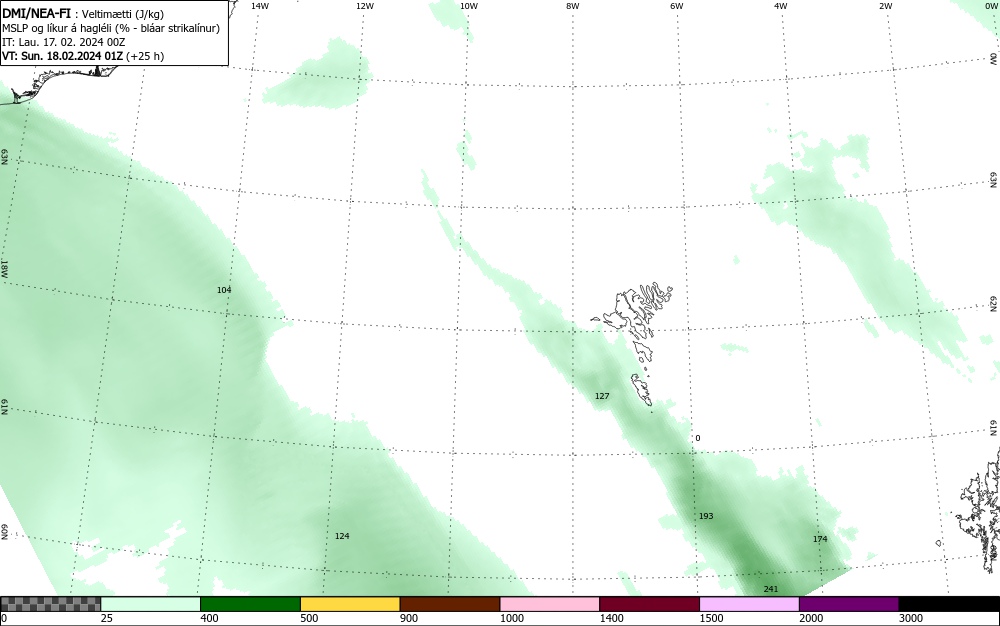Image resolution: width=1000 pixels, height=626 pixels.
Task: Click the CAPE value 241 at bottom
Action: click(771, 589)
